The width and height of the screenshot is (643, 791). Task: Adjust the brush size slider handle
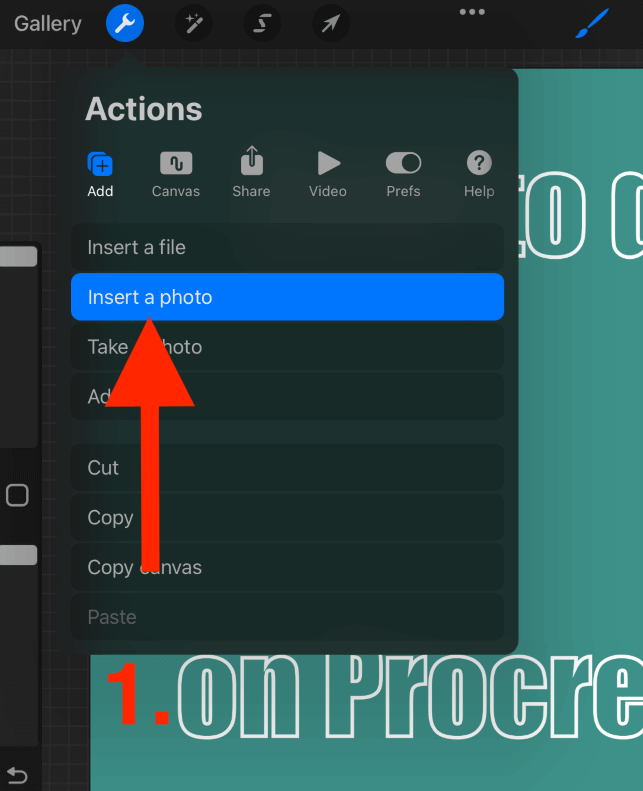click(19, 256)
